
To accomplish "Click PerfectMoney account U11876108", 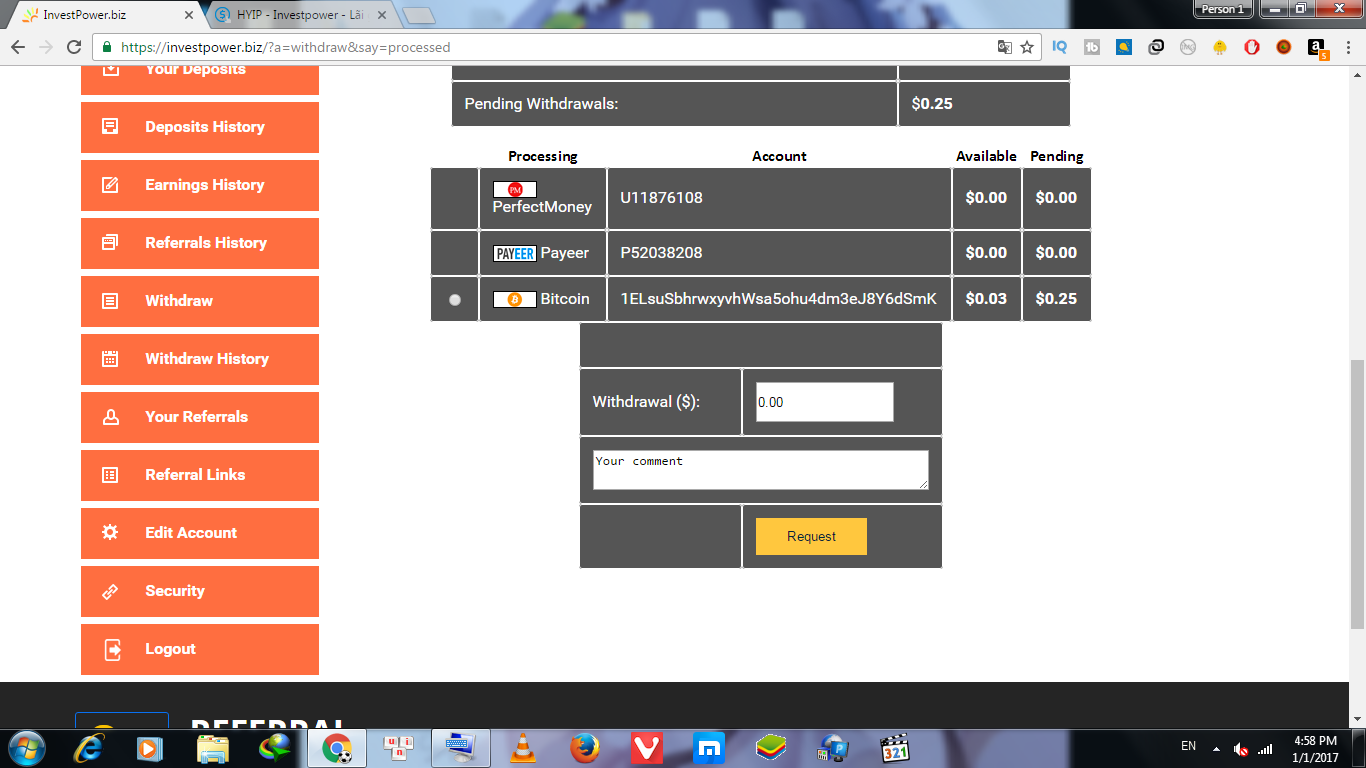I will pyautogui.click(x=661, y=198).
